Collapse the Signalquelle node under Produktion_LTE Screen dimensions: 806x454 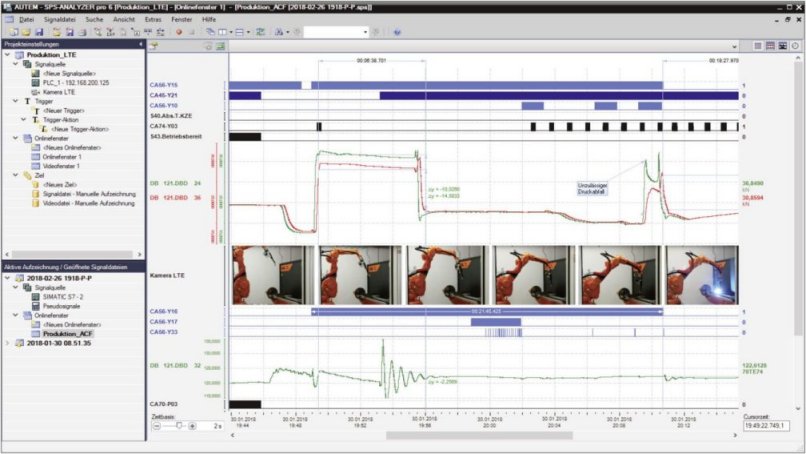click(16, 64)
